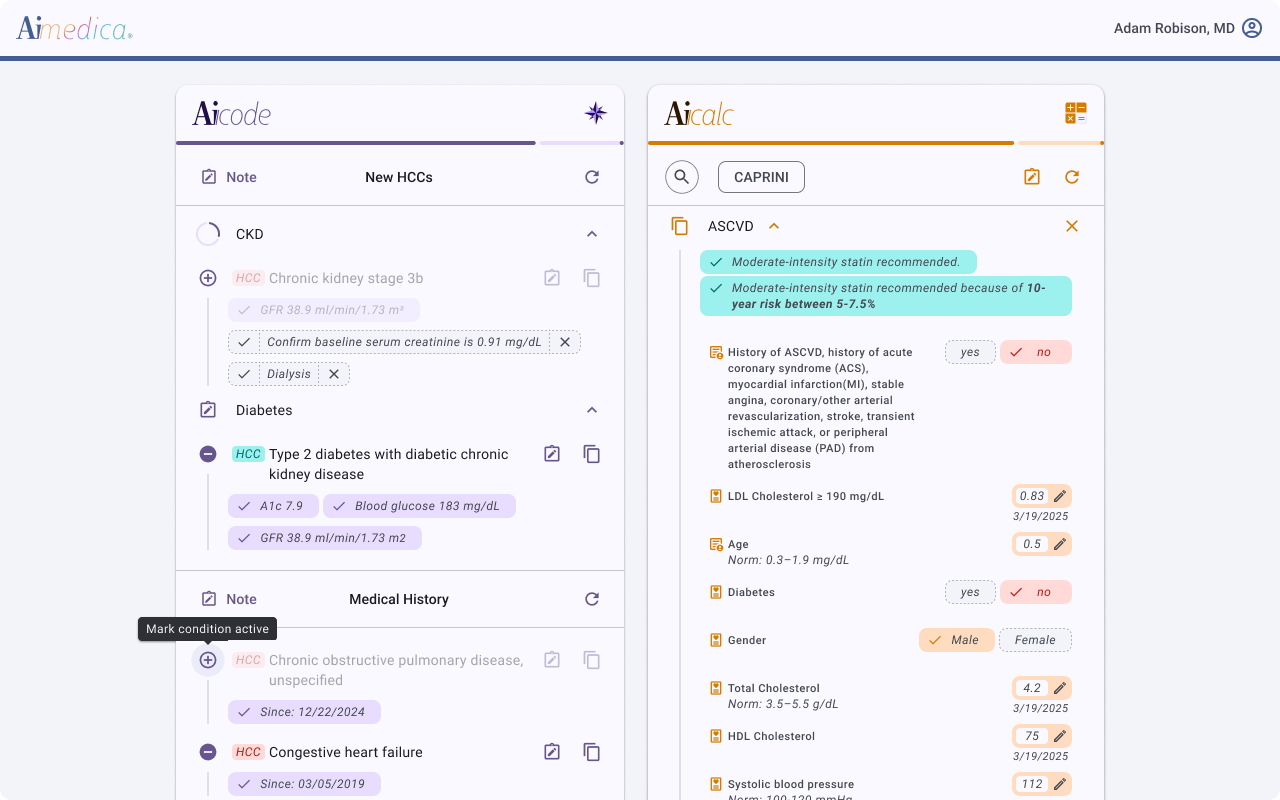Select 'yes' for History of ASCVD
Image resolution: width=1280 pixels, height=800 pixels.
(x=970, y=352)
